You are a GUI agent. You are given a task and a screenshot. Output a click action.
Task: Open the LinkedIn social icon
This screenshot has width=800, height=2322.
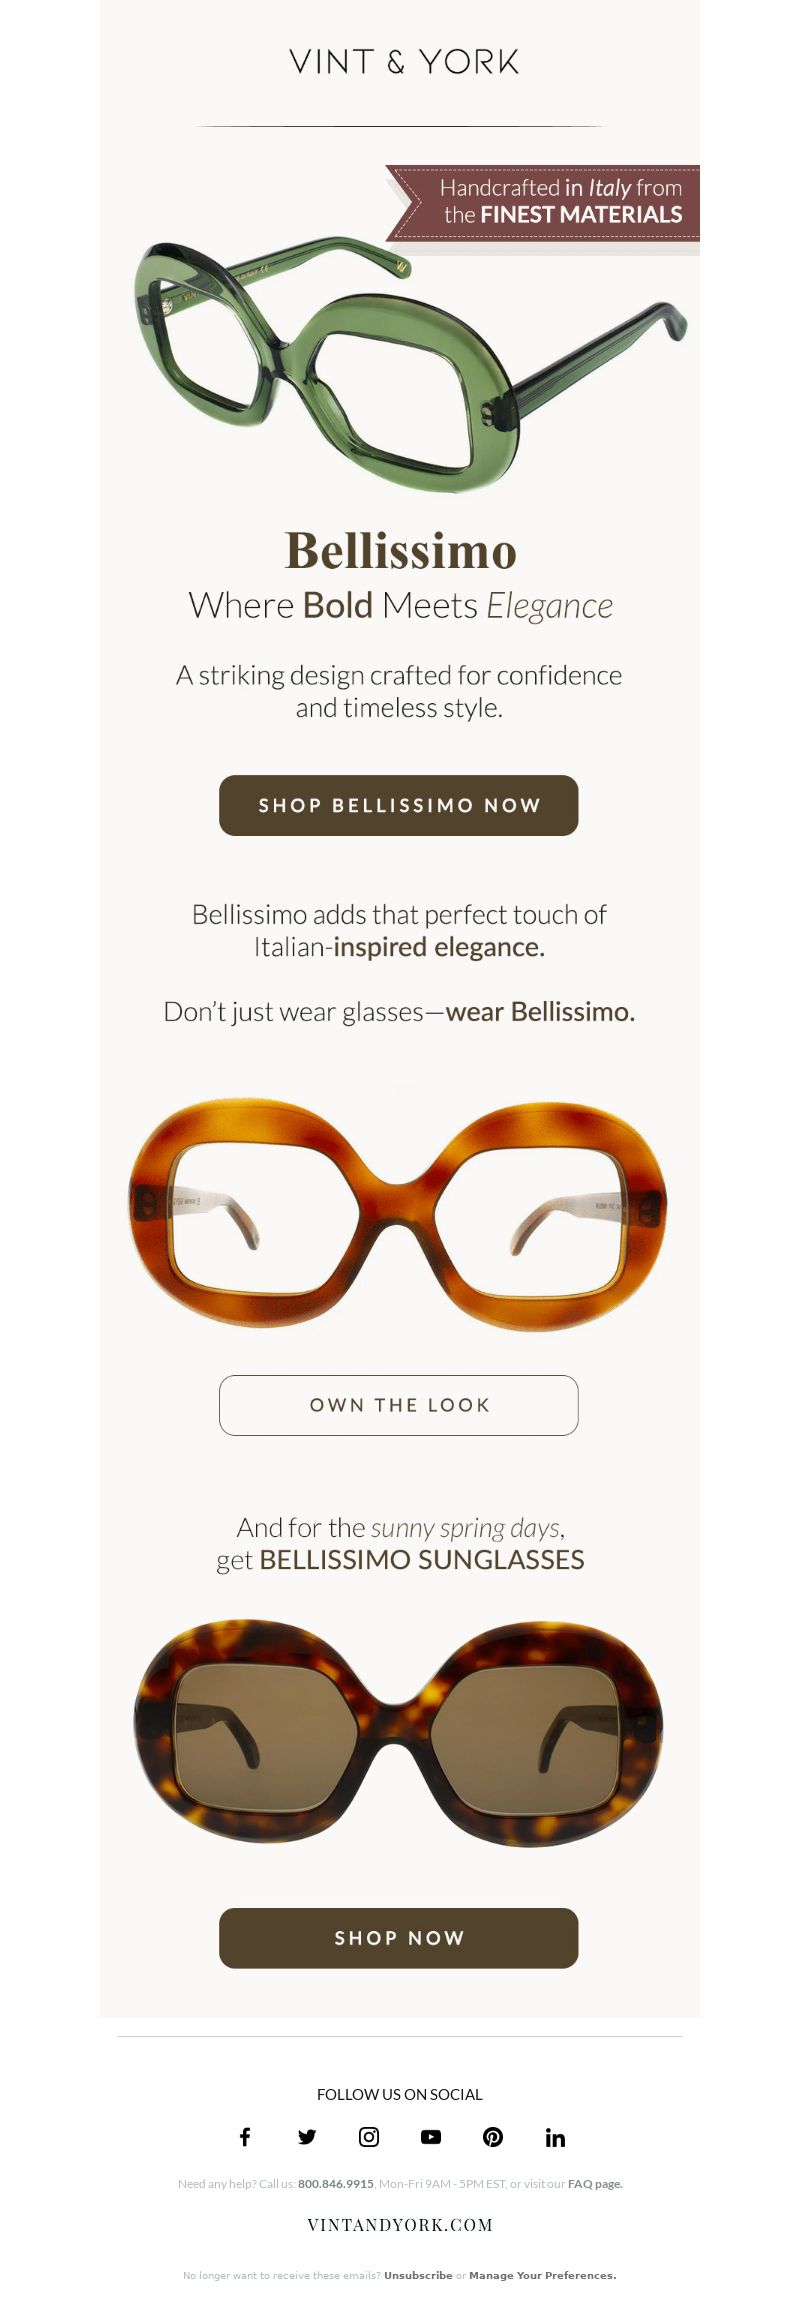coord(555,2138)
